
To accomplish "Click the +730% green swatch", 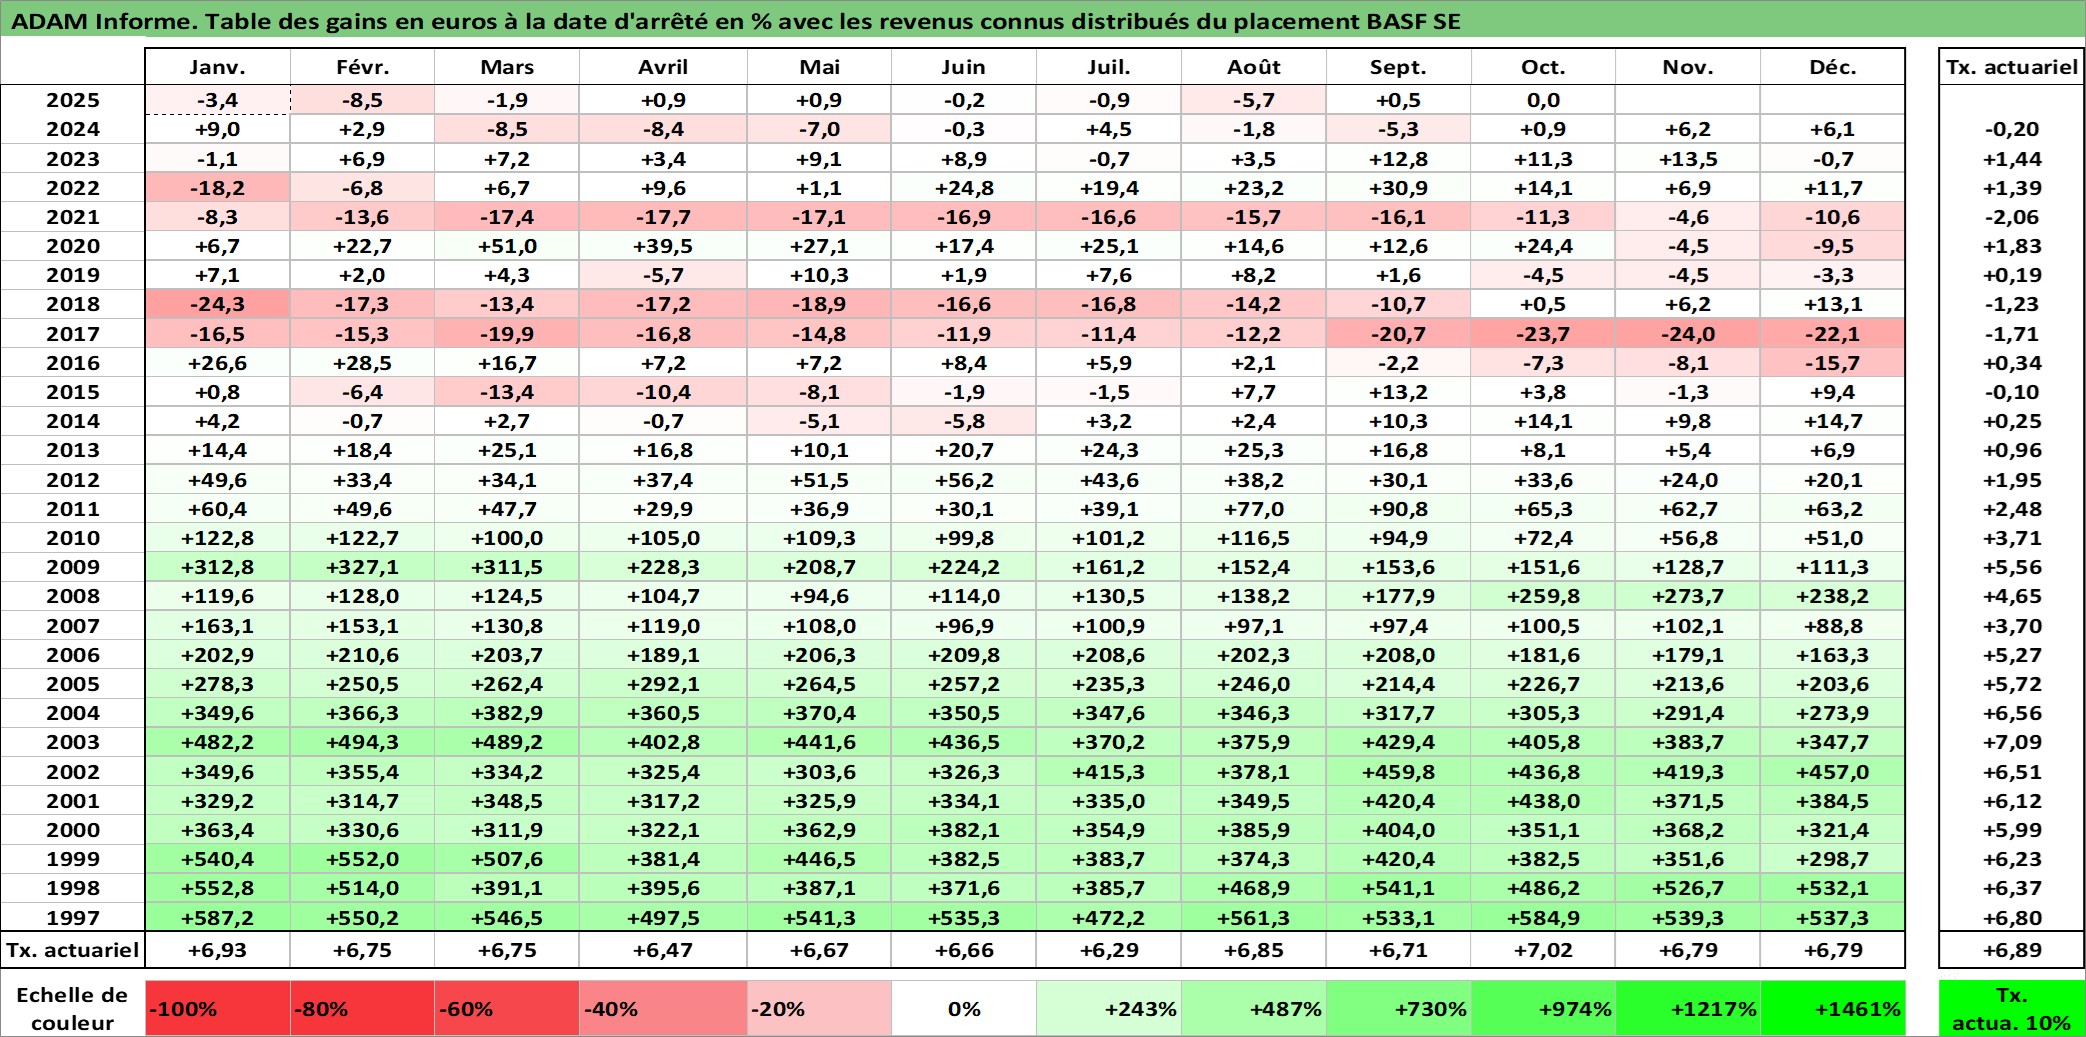I will pos(1398,1008).
